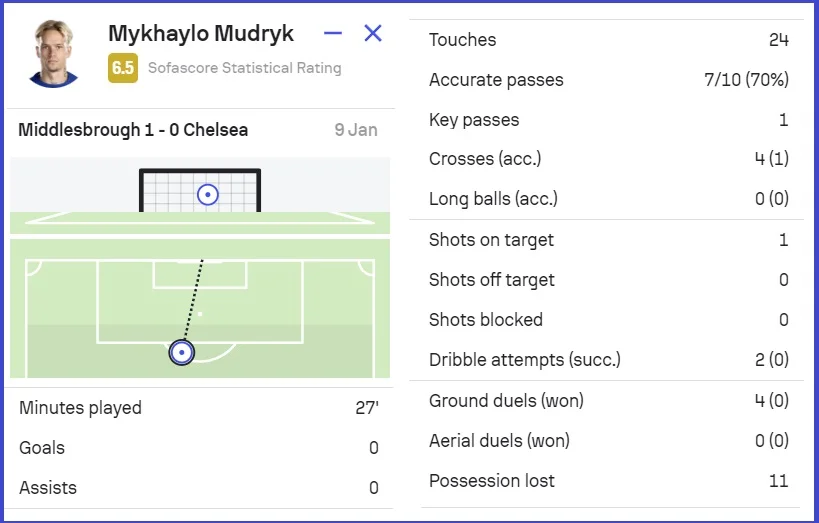Click the Dribble attempts (succ.) row
This screenshot has width=819, height=523.
tap(608, 360)
